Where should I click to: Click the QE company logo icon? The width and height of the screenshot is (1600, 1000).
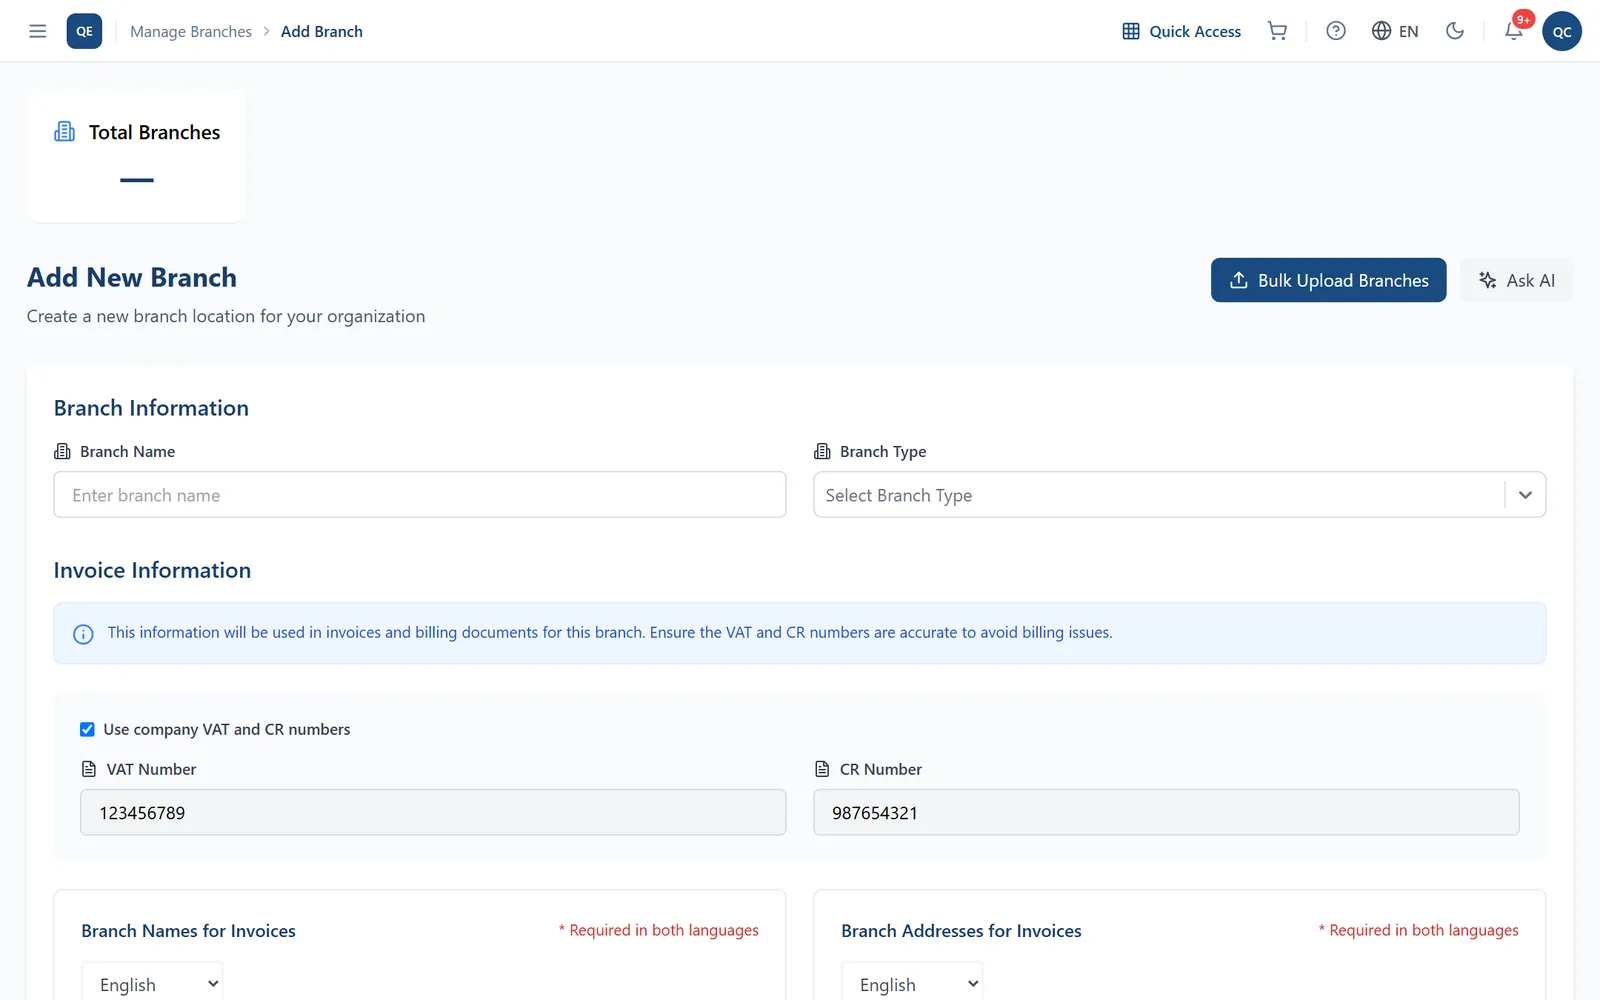[84, 31]
